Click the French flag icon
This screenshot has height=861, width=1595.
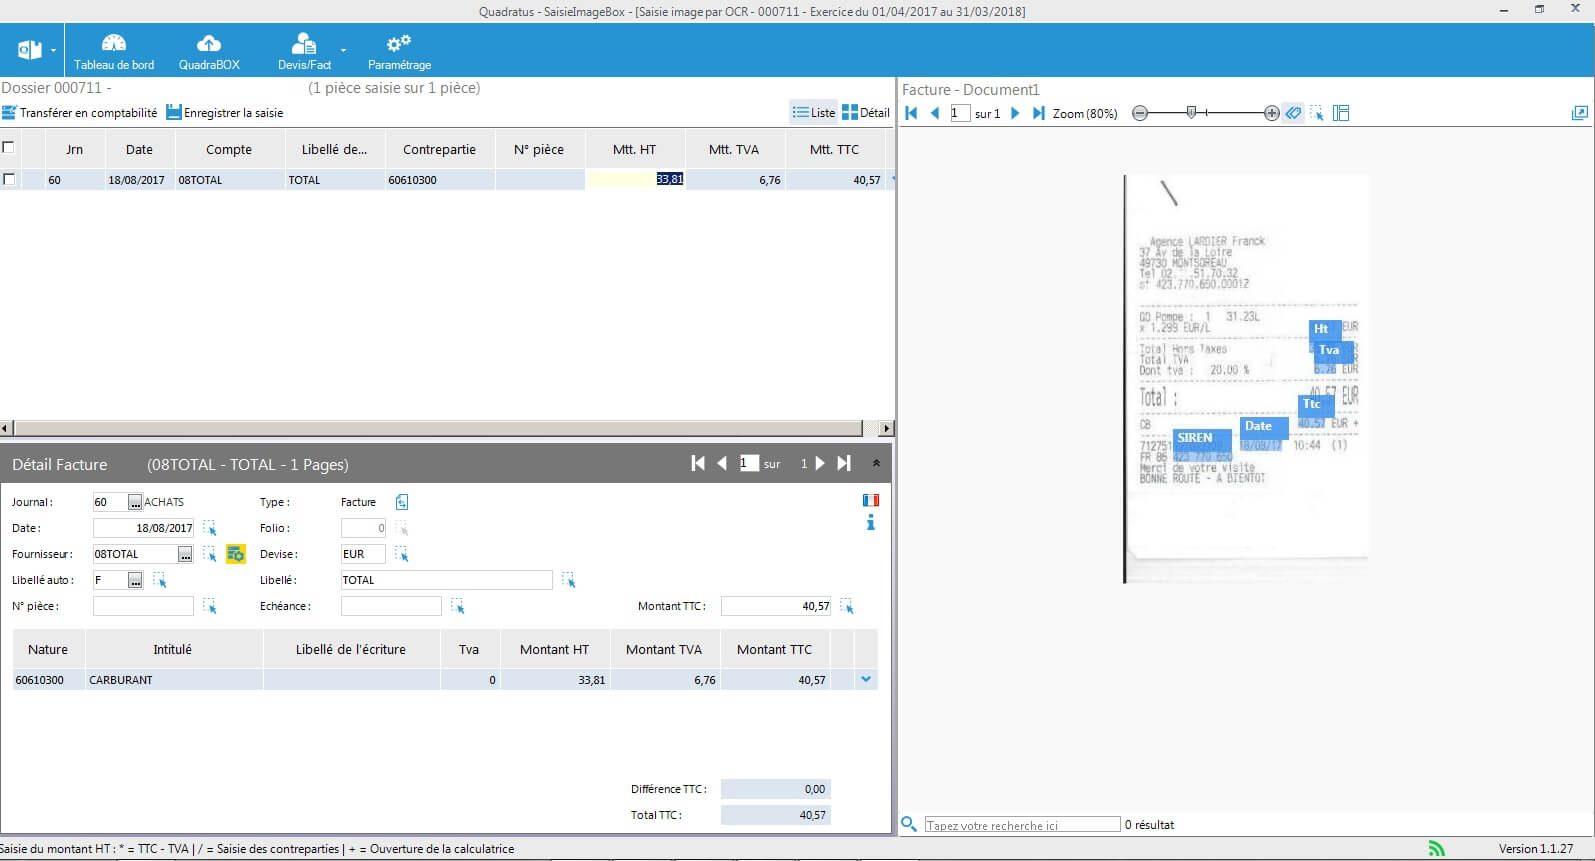click(x=870, y=500)
